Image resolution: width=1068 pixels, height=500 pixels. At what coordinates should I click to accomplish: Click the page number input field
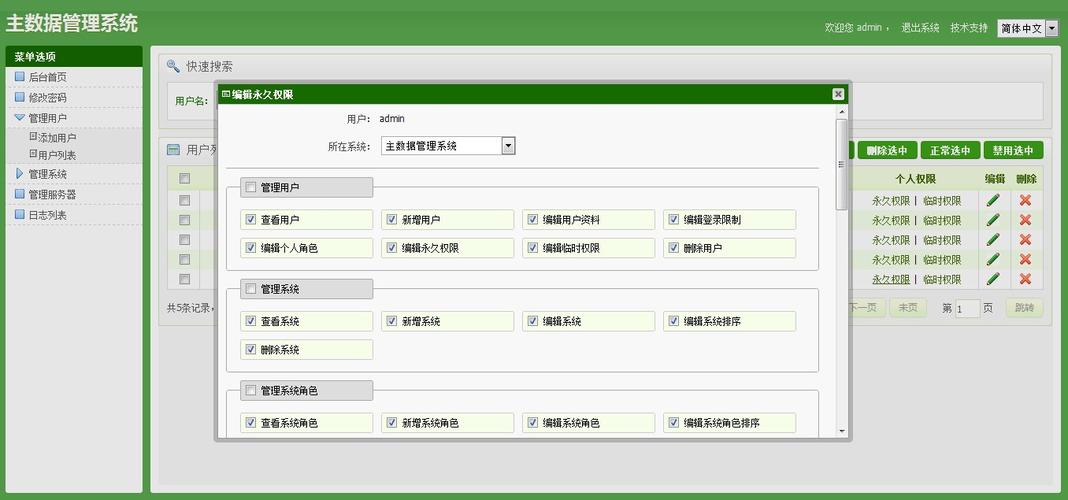click(967, 309)
